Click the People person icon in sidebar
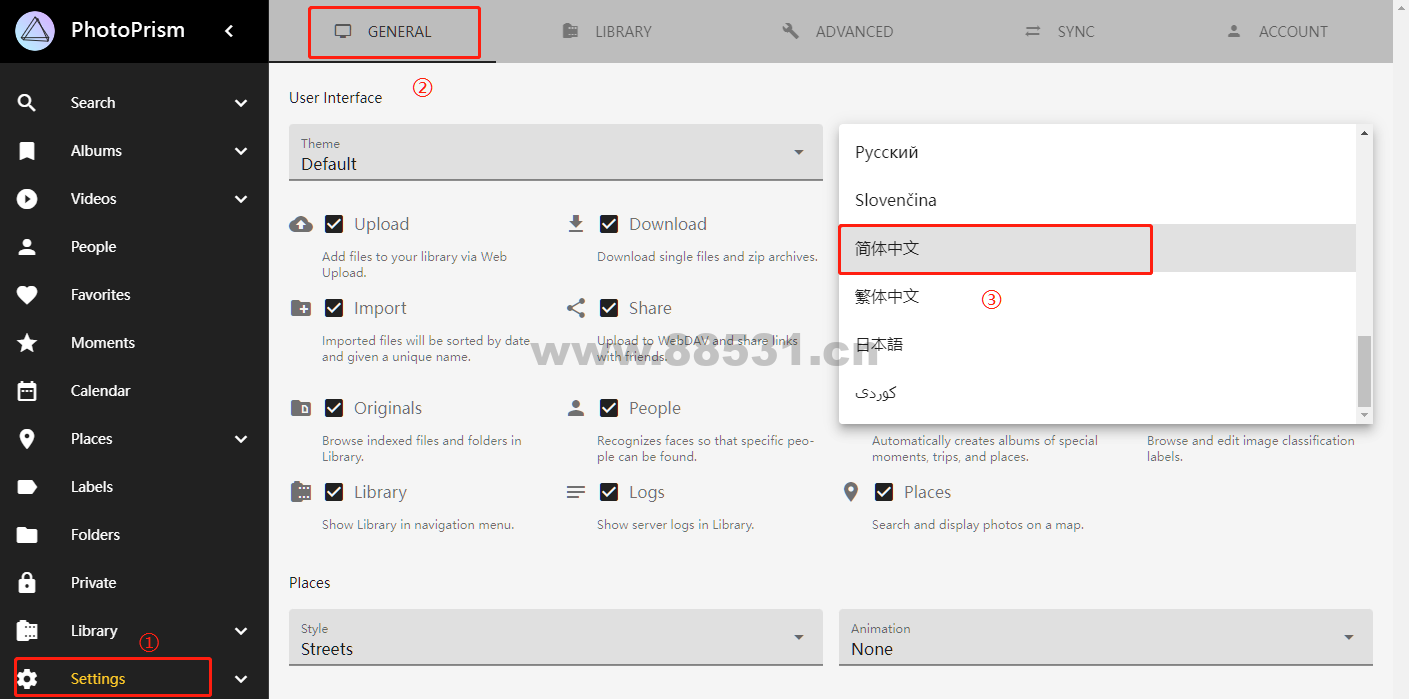The width and height of the screenshot is (1409, 699). tap(27, 247)
